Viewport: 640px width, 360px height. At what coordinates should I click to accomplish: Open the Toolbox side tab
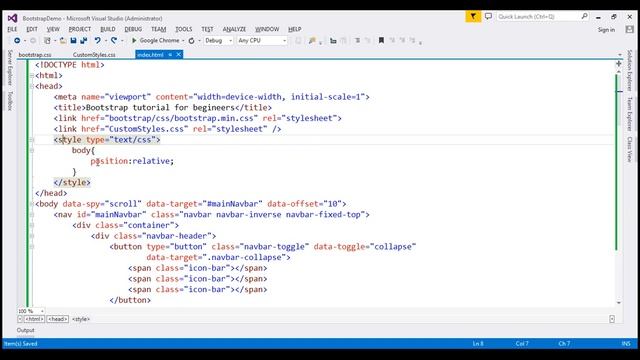coord(10,101)
